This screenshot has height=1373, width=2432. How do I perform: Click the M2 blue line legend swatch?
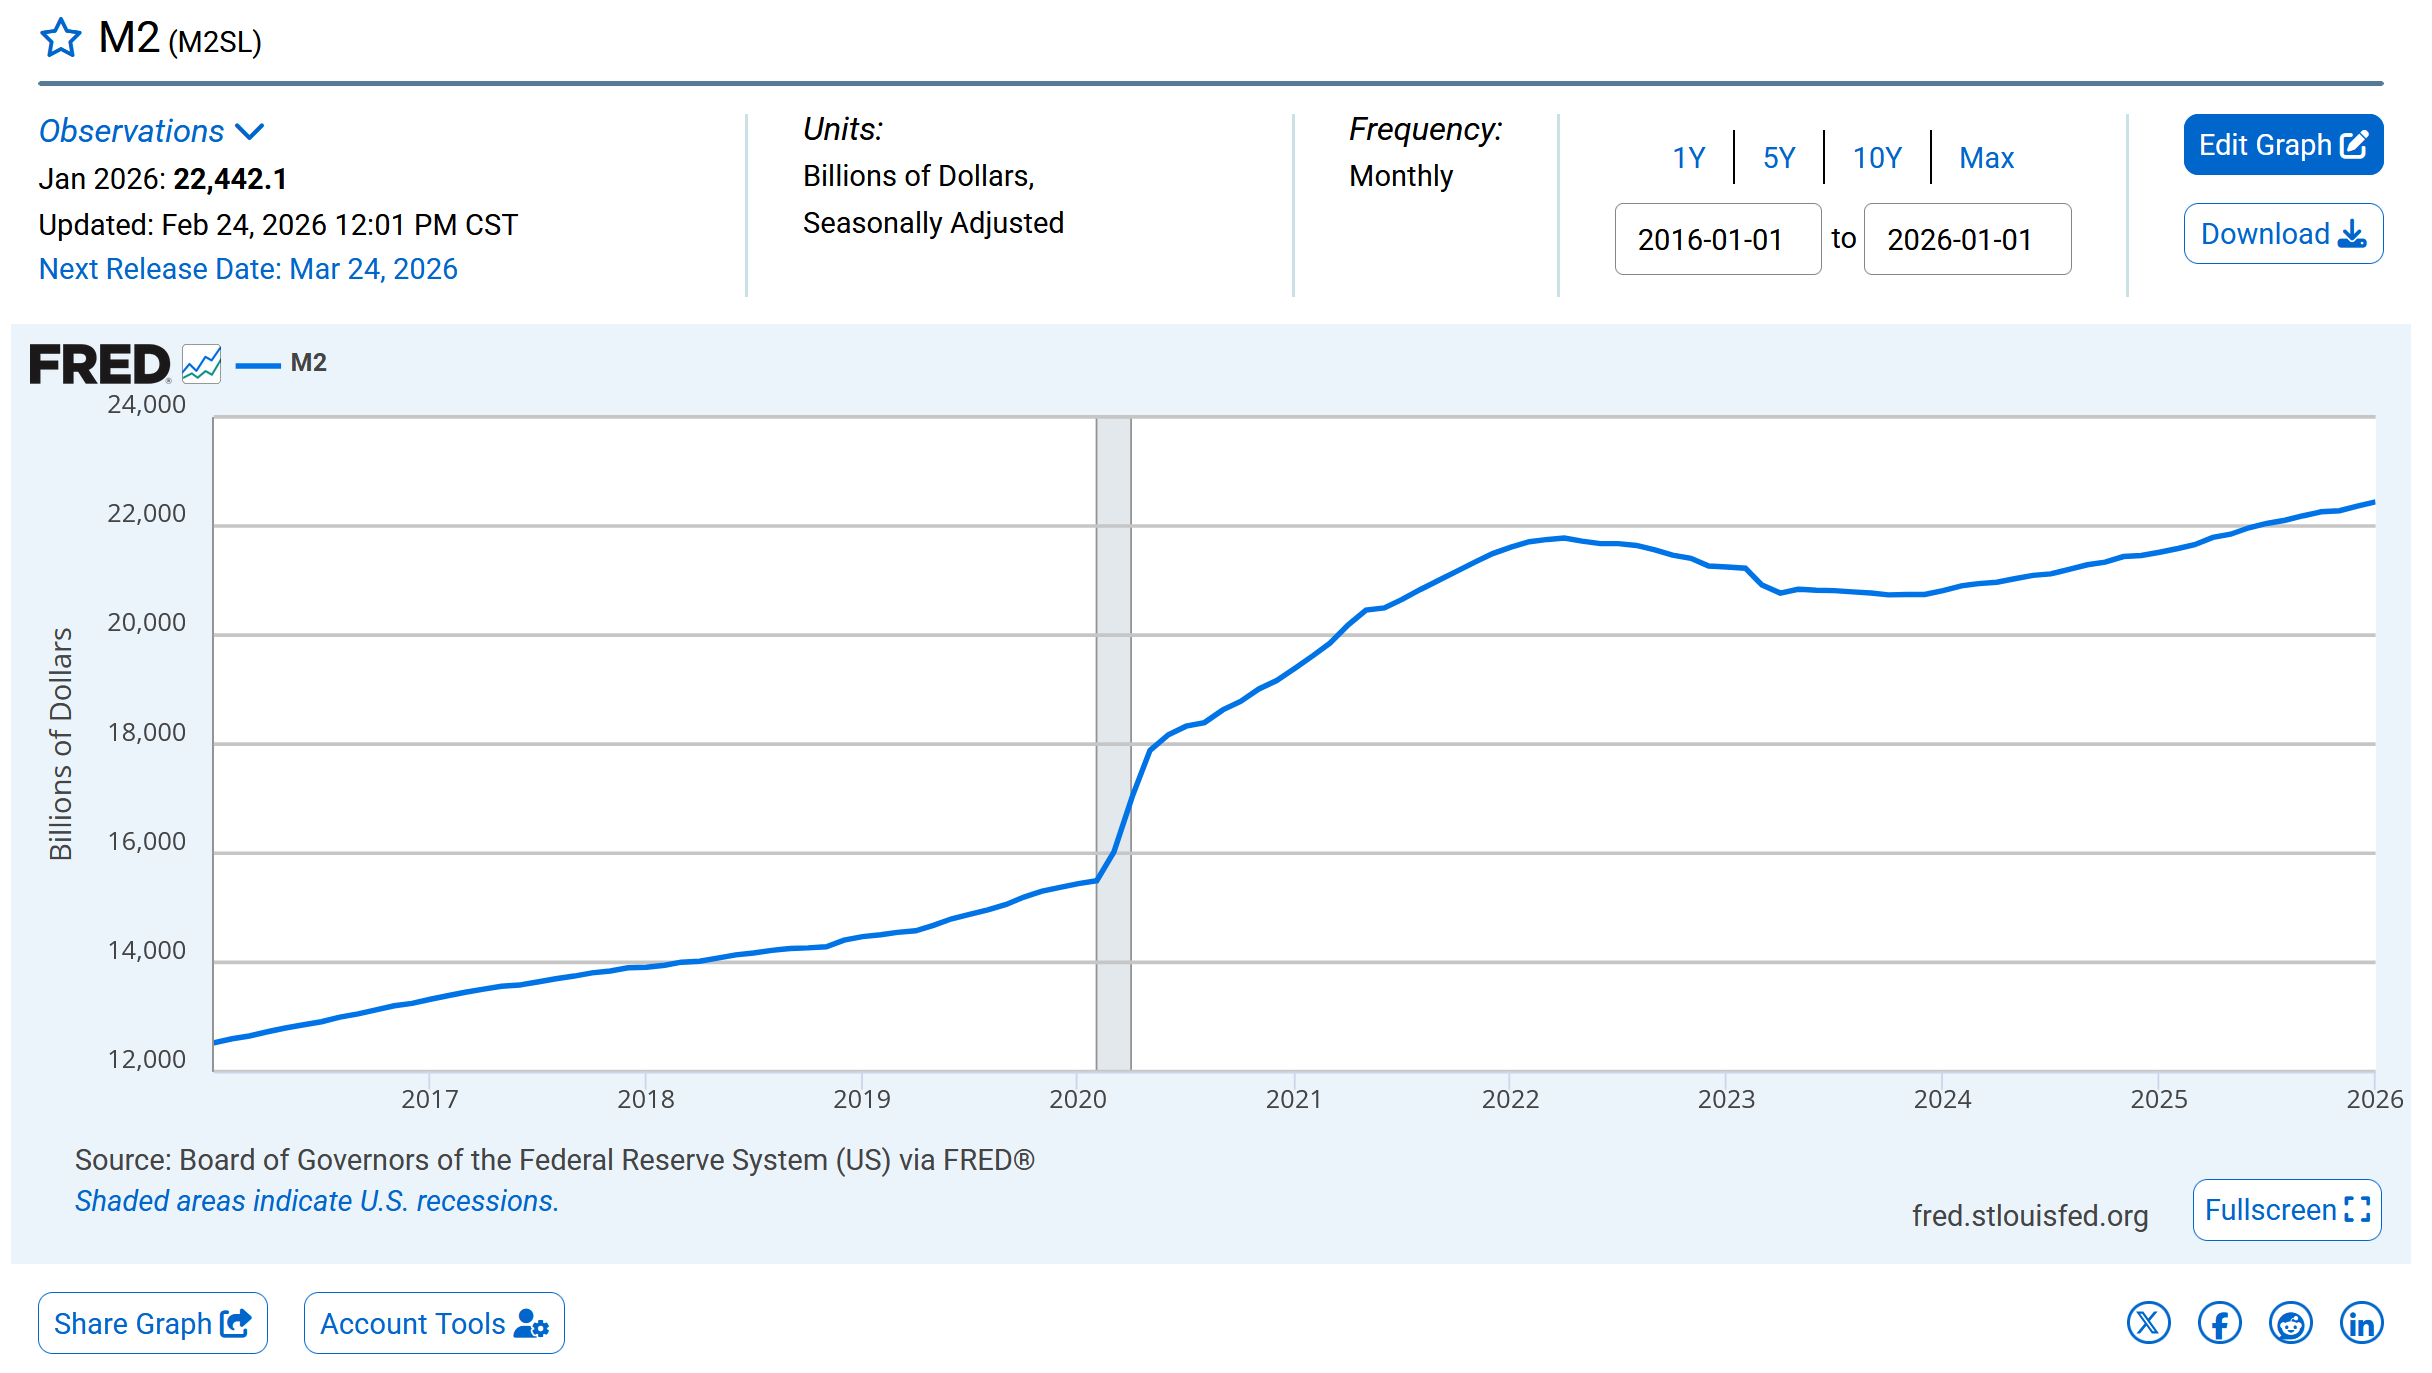[258, 366]
